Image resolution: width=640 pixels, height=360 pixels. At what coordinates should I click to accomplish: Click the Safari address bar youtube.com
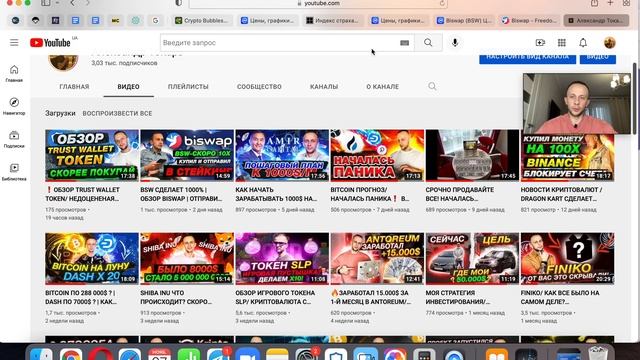click(318, 3)
